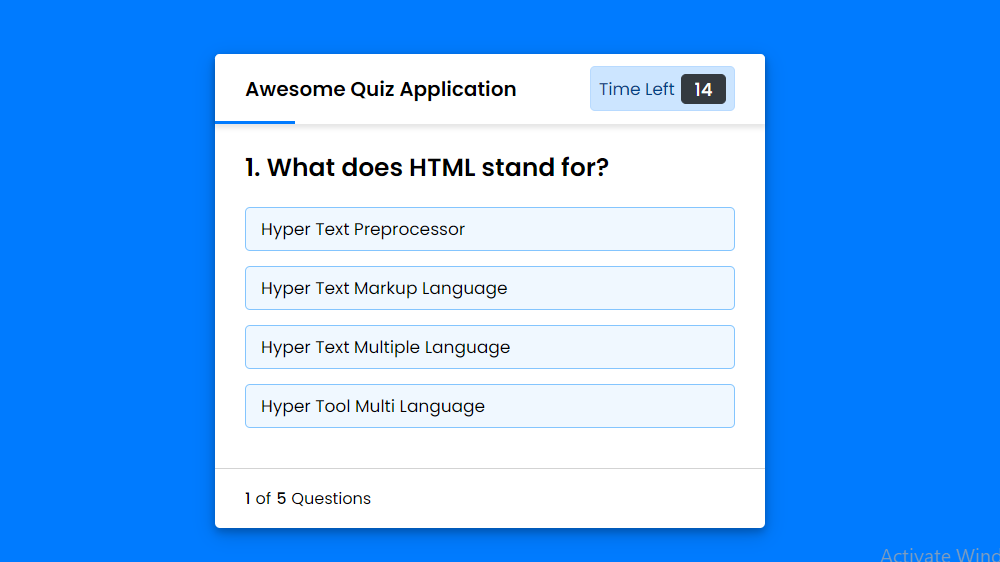The width and height of the screenshot is (1000, 562).
Task: Click the blue time progress line under the header
Action: tap(255, 122)
